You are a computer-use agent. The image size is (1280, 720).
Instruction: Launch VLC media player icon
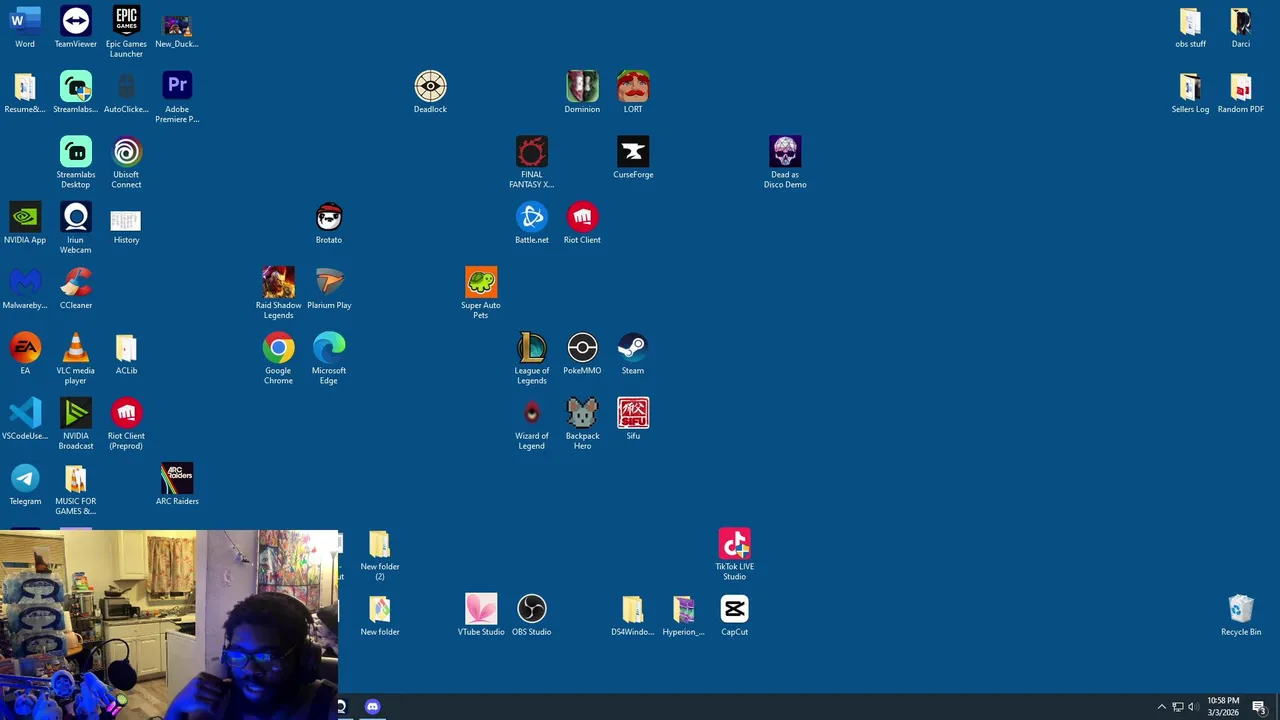point(76,348)
